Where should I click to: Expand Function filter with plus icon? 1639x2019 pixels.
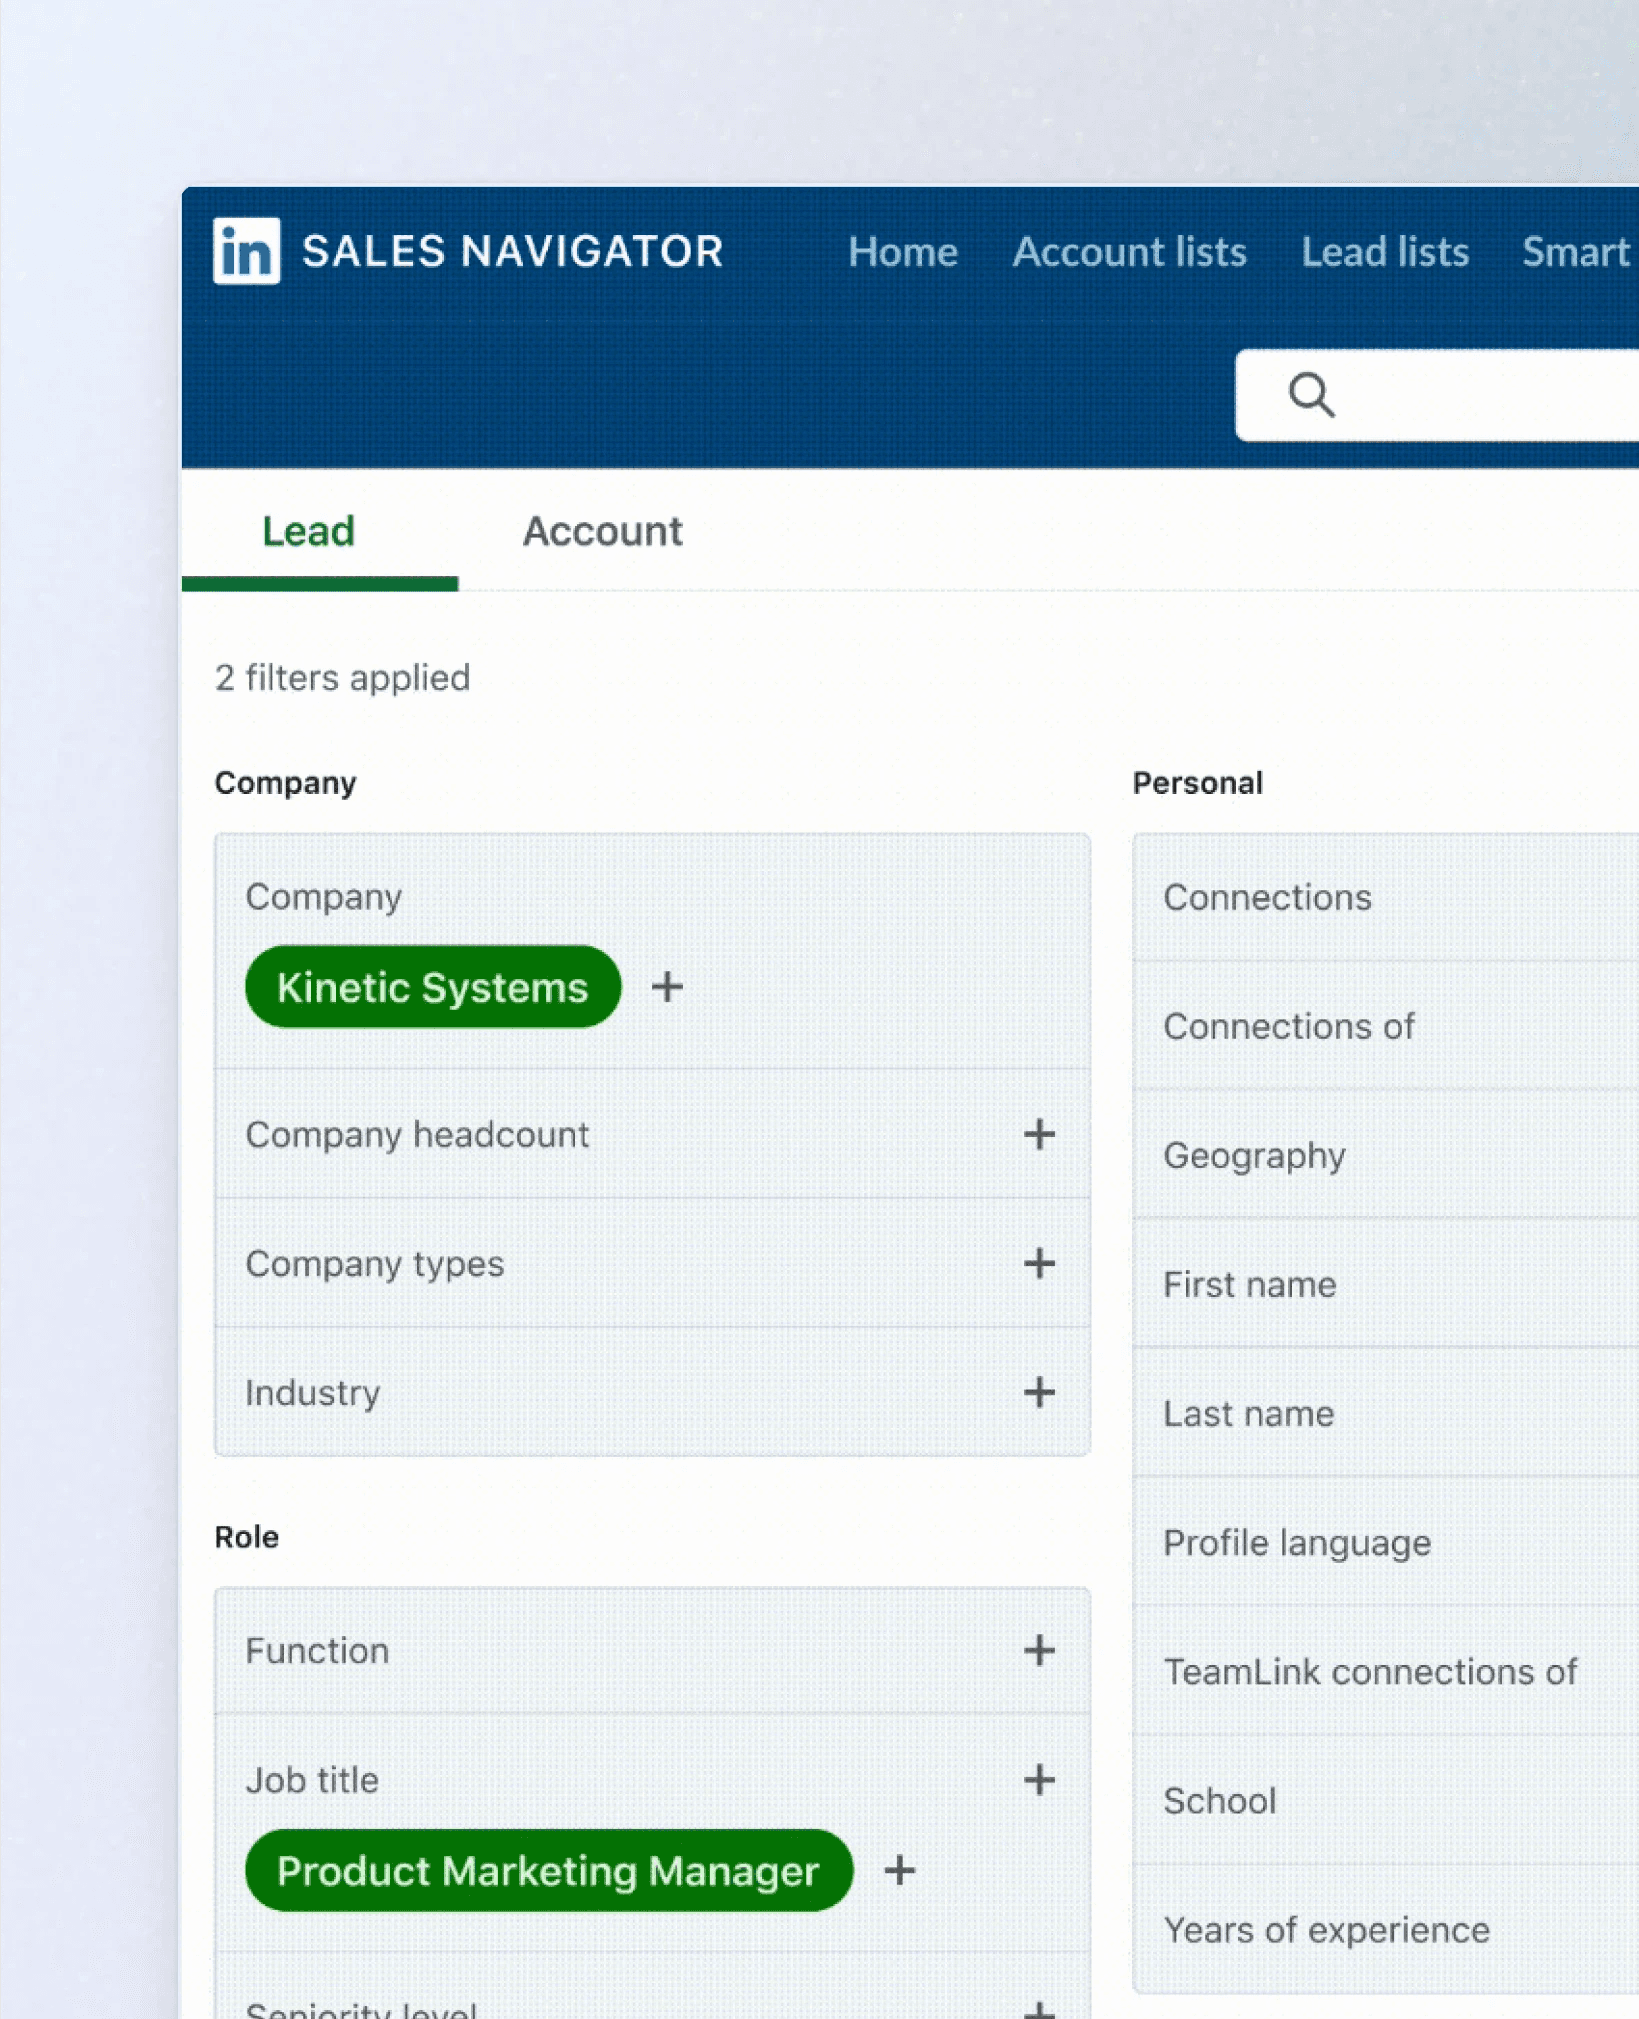click(1039, 1650)
